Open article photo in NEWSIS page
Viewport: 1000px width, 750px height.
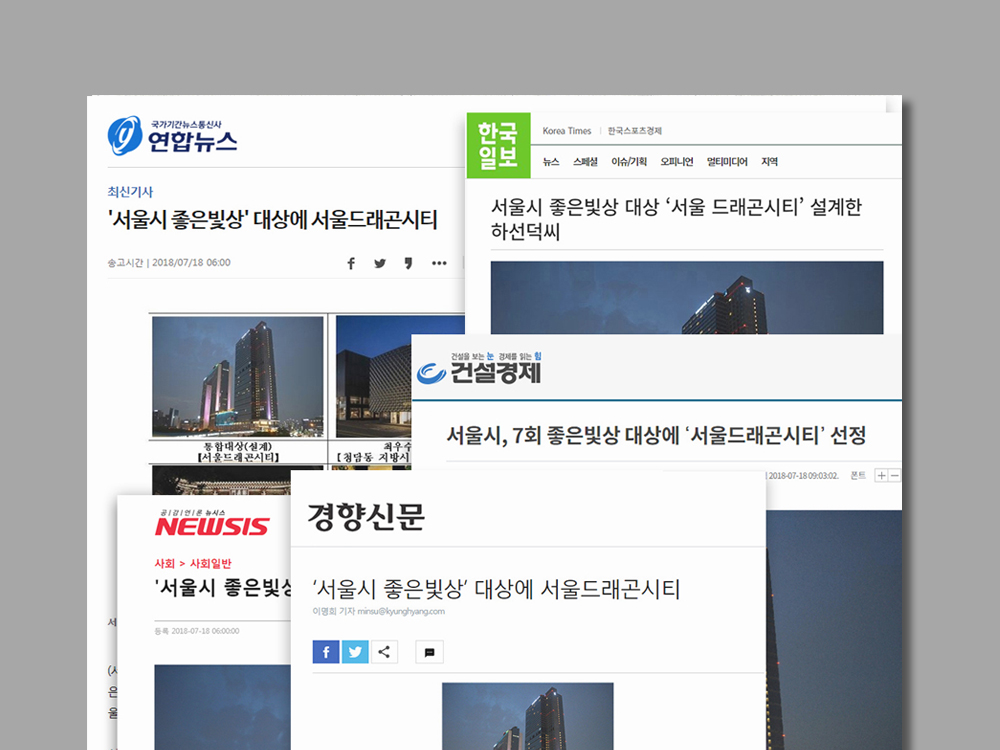223,707
